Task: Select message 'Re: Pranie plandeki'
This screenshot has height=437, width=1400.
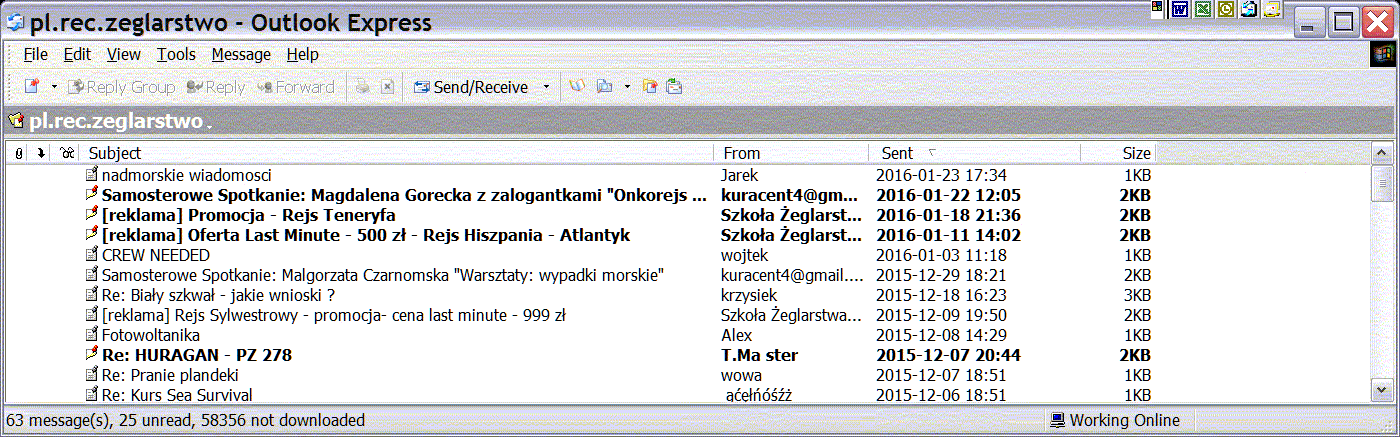Action: tap(170, 375)
